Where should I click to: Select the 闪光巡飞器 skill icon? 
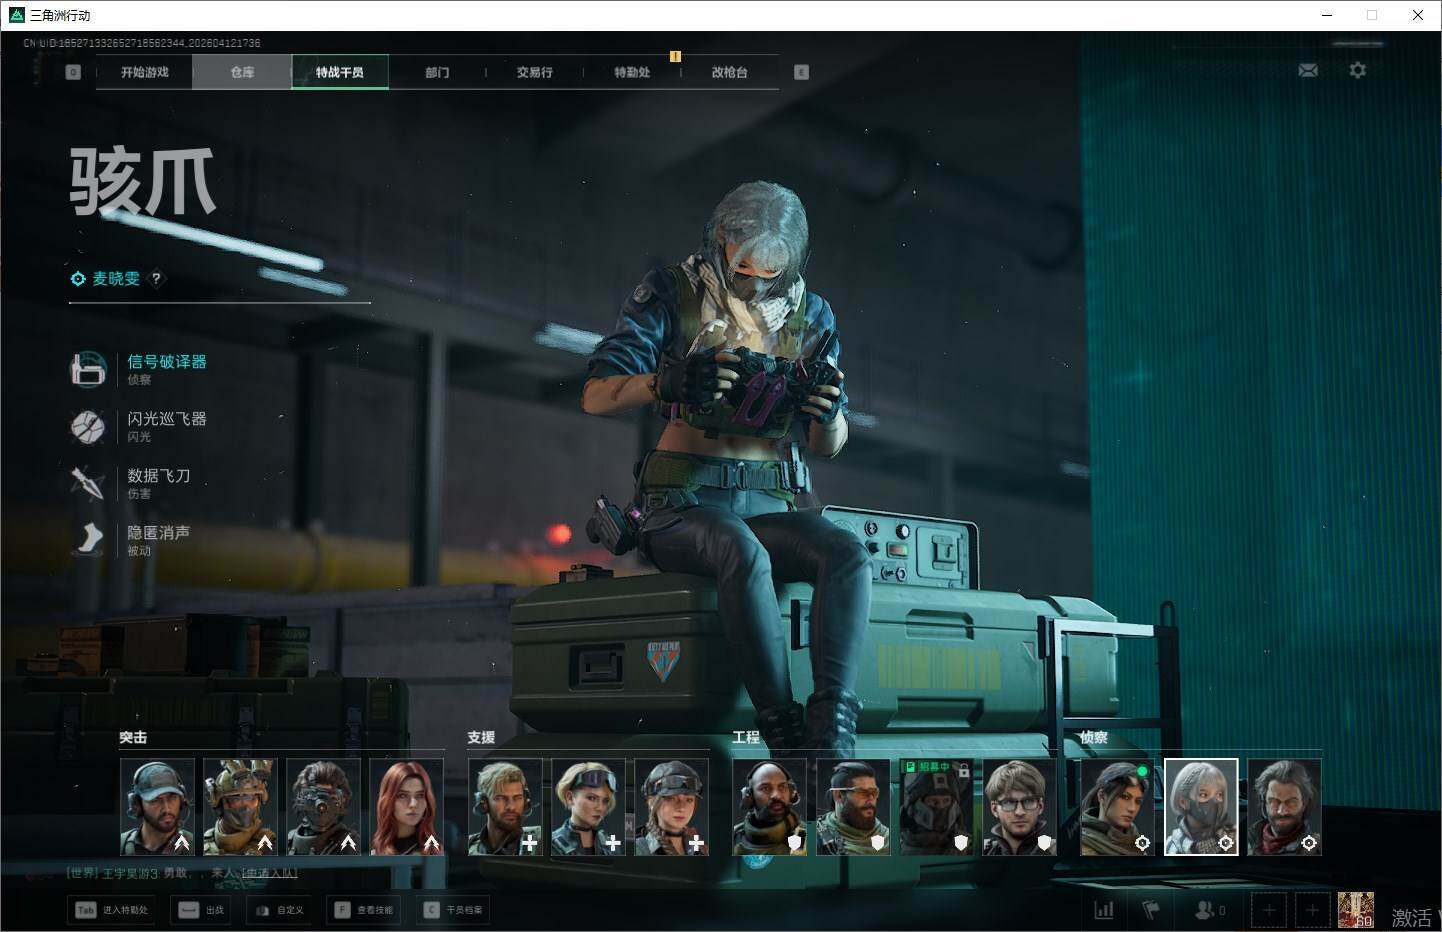pyautogui.click(x=88, y=426)
